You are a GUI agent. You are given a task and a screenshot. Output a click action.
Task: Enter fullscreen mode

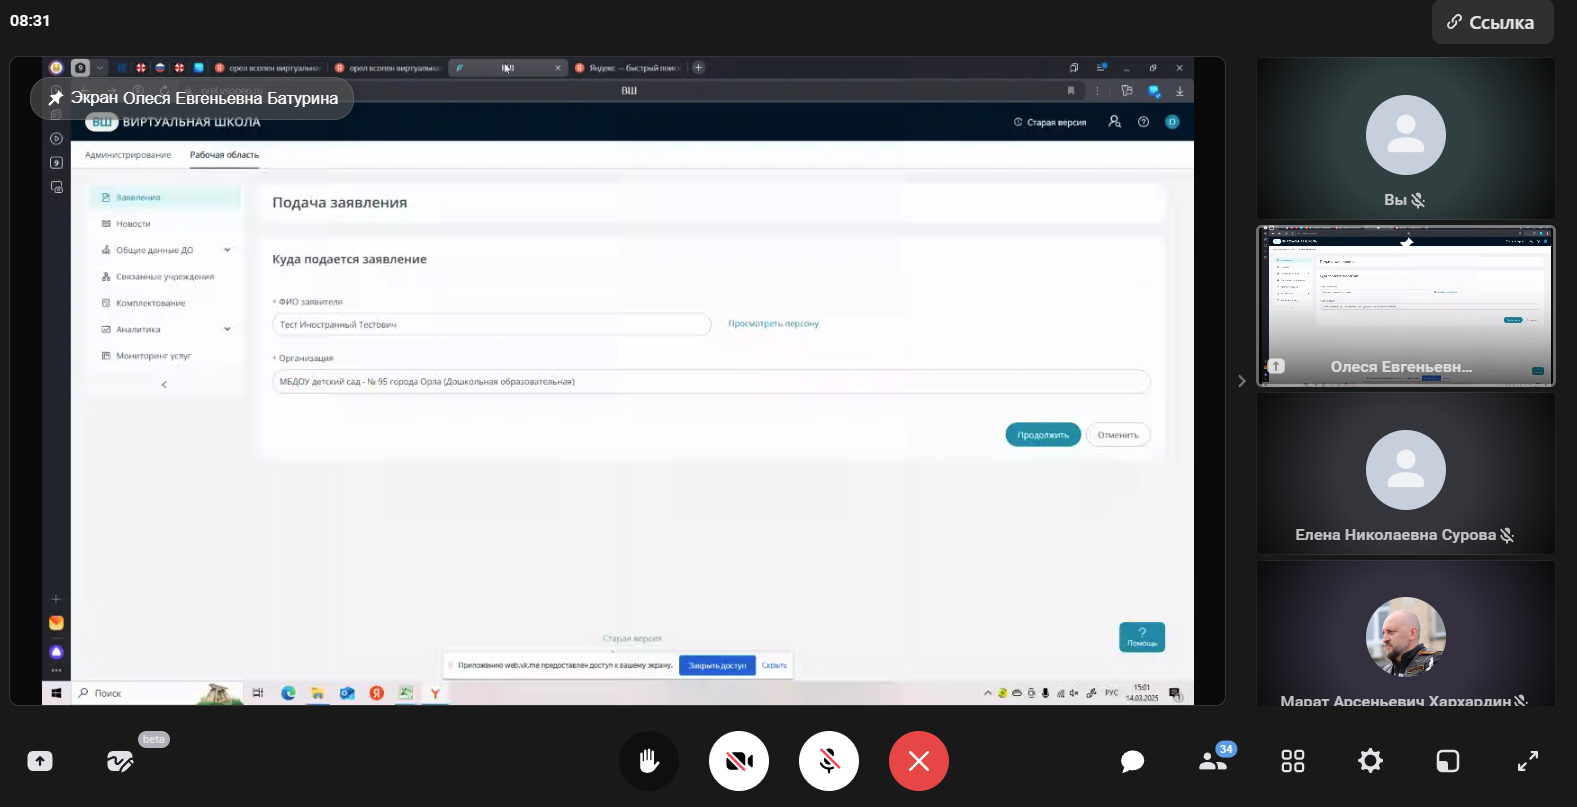click(x=1527, y=761)
